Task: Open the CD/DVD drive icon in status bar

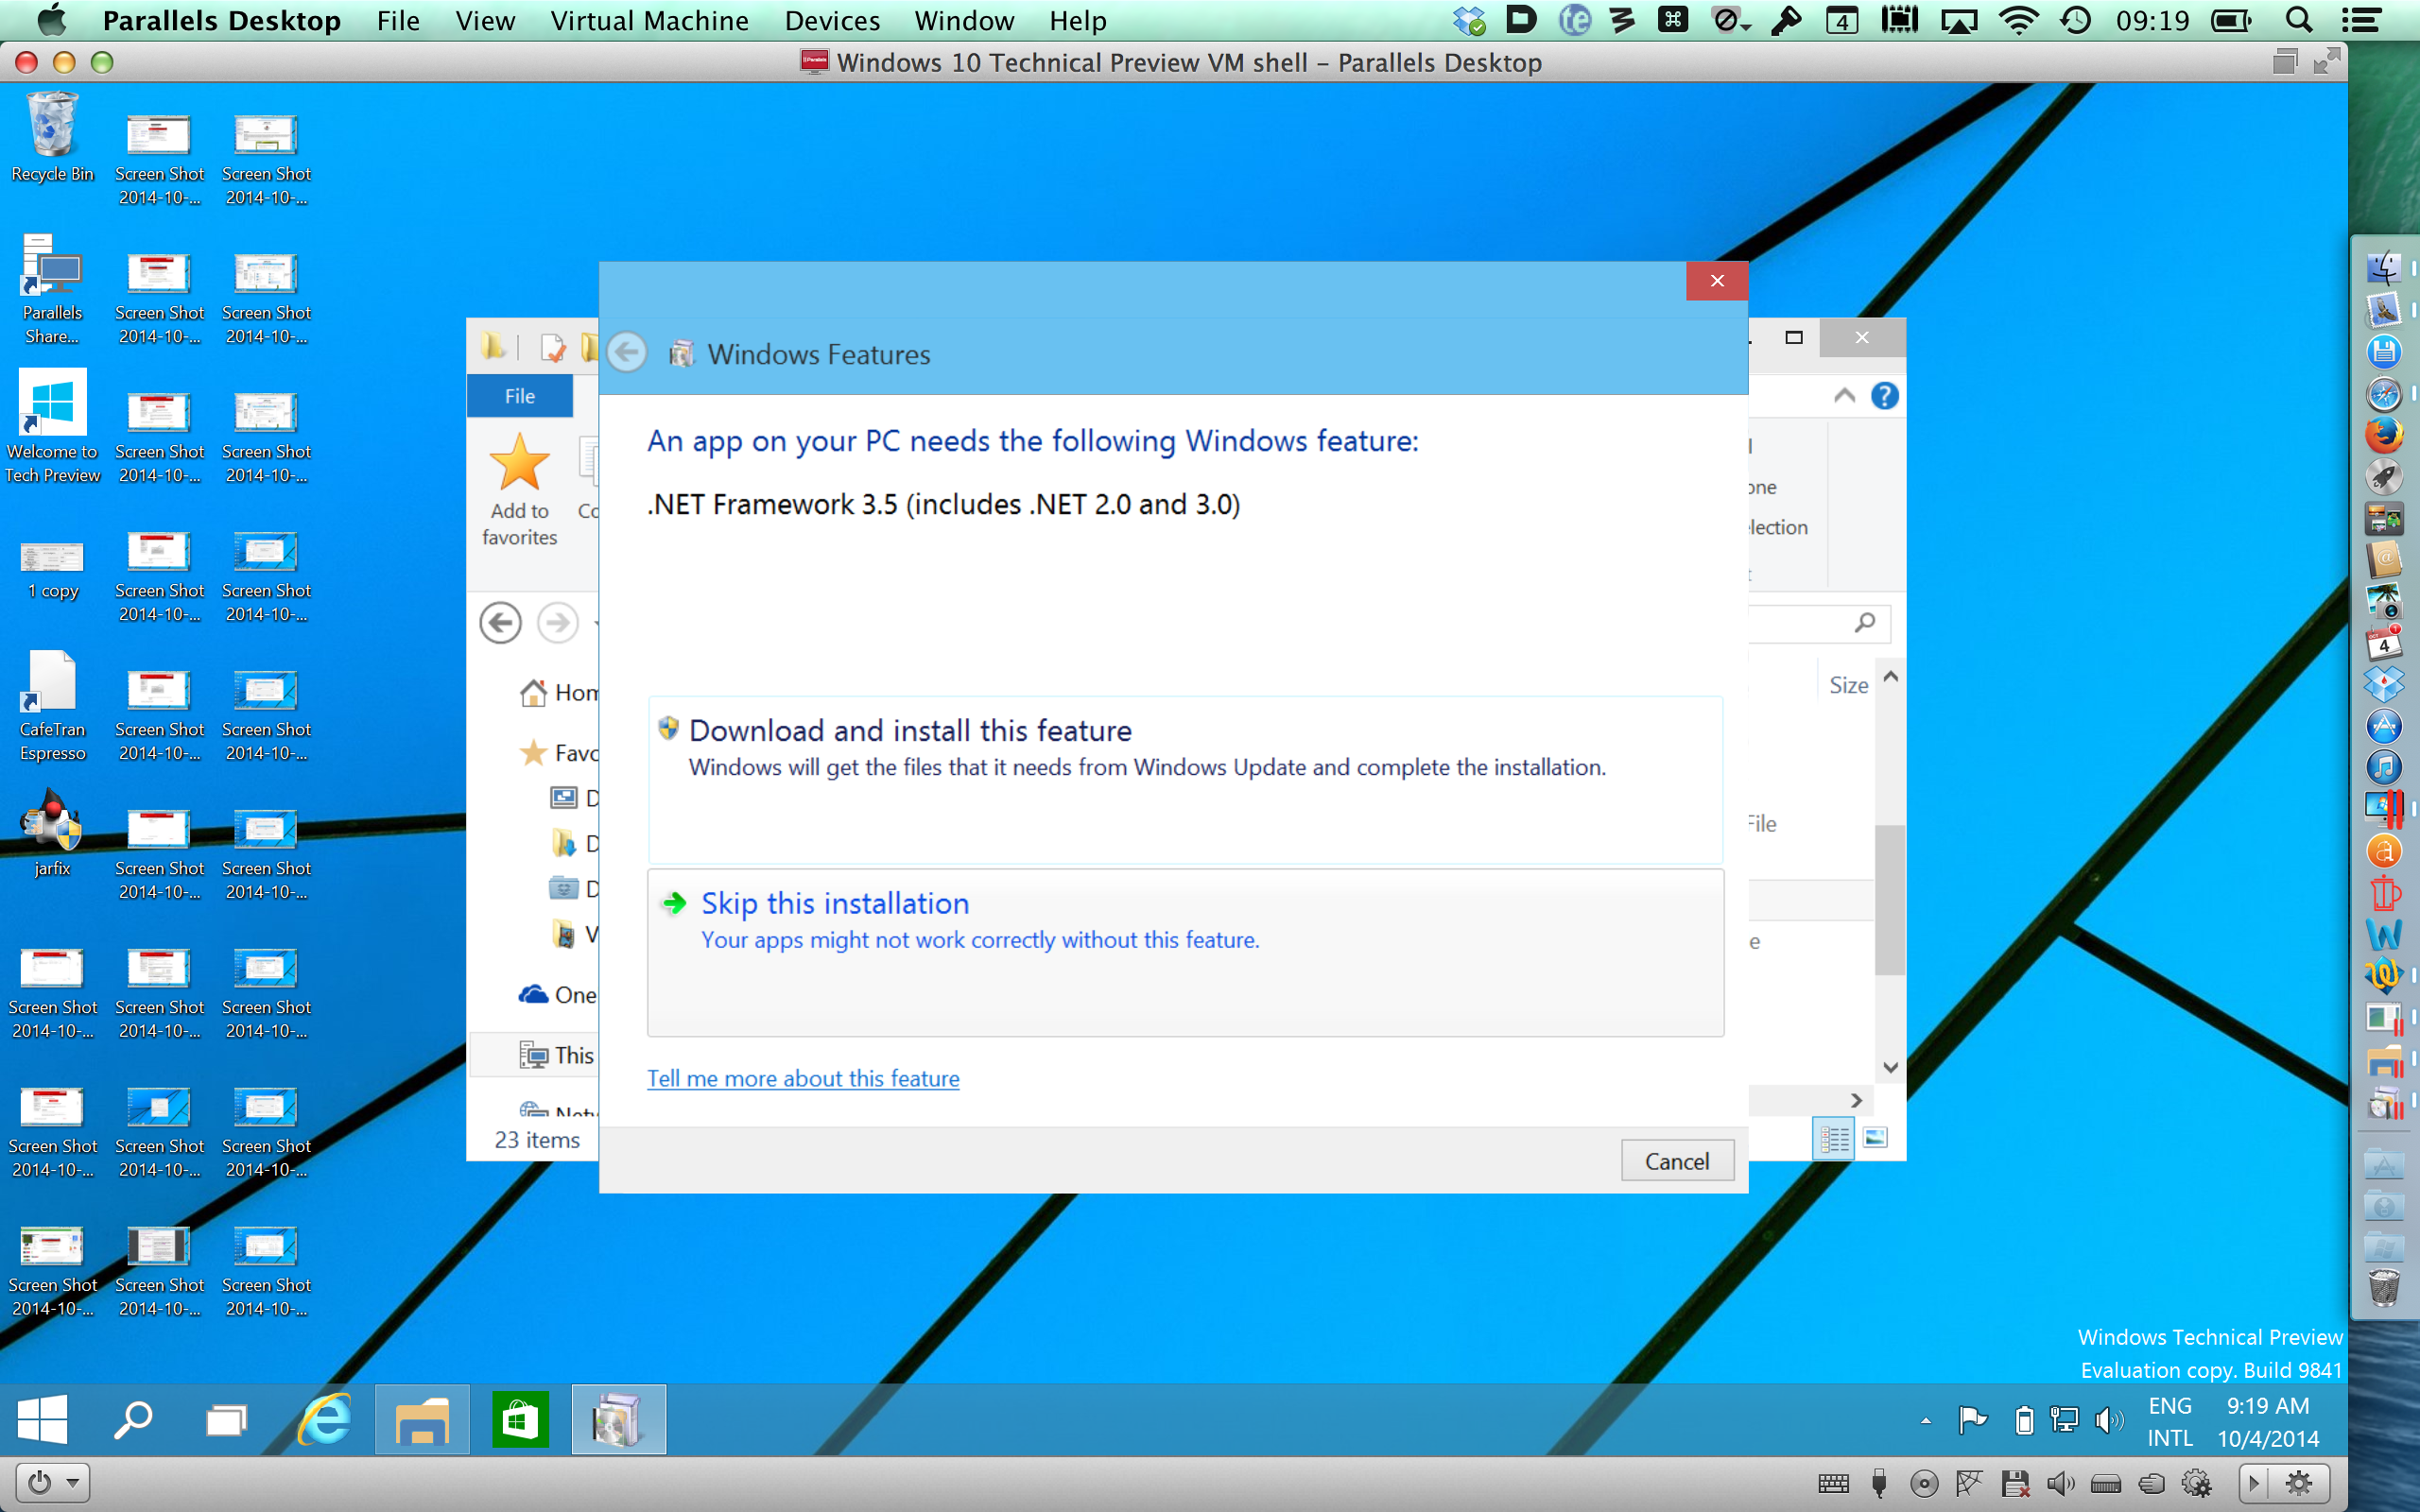Action: tap(1924, 1484)
